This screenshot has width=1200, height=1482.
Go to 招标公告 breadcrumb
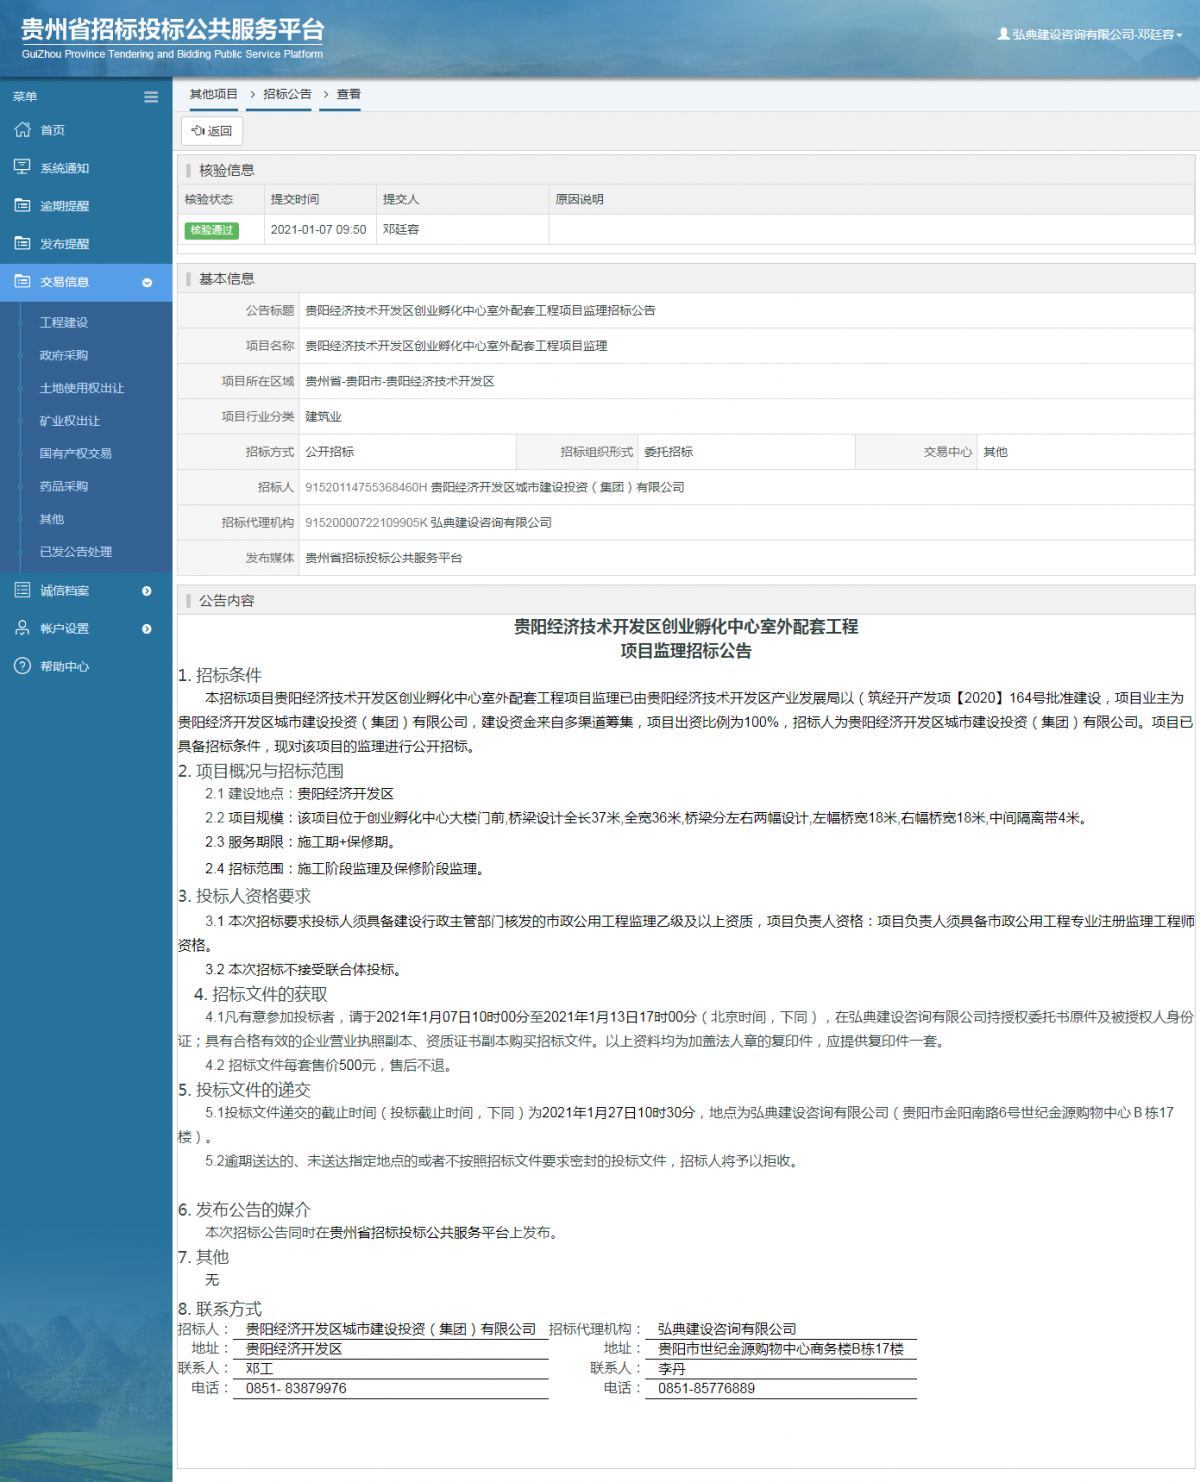(x=287, y=94)
